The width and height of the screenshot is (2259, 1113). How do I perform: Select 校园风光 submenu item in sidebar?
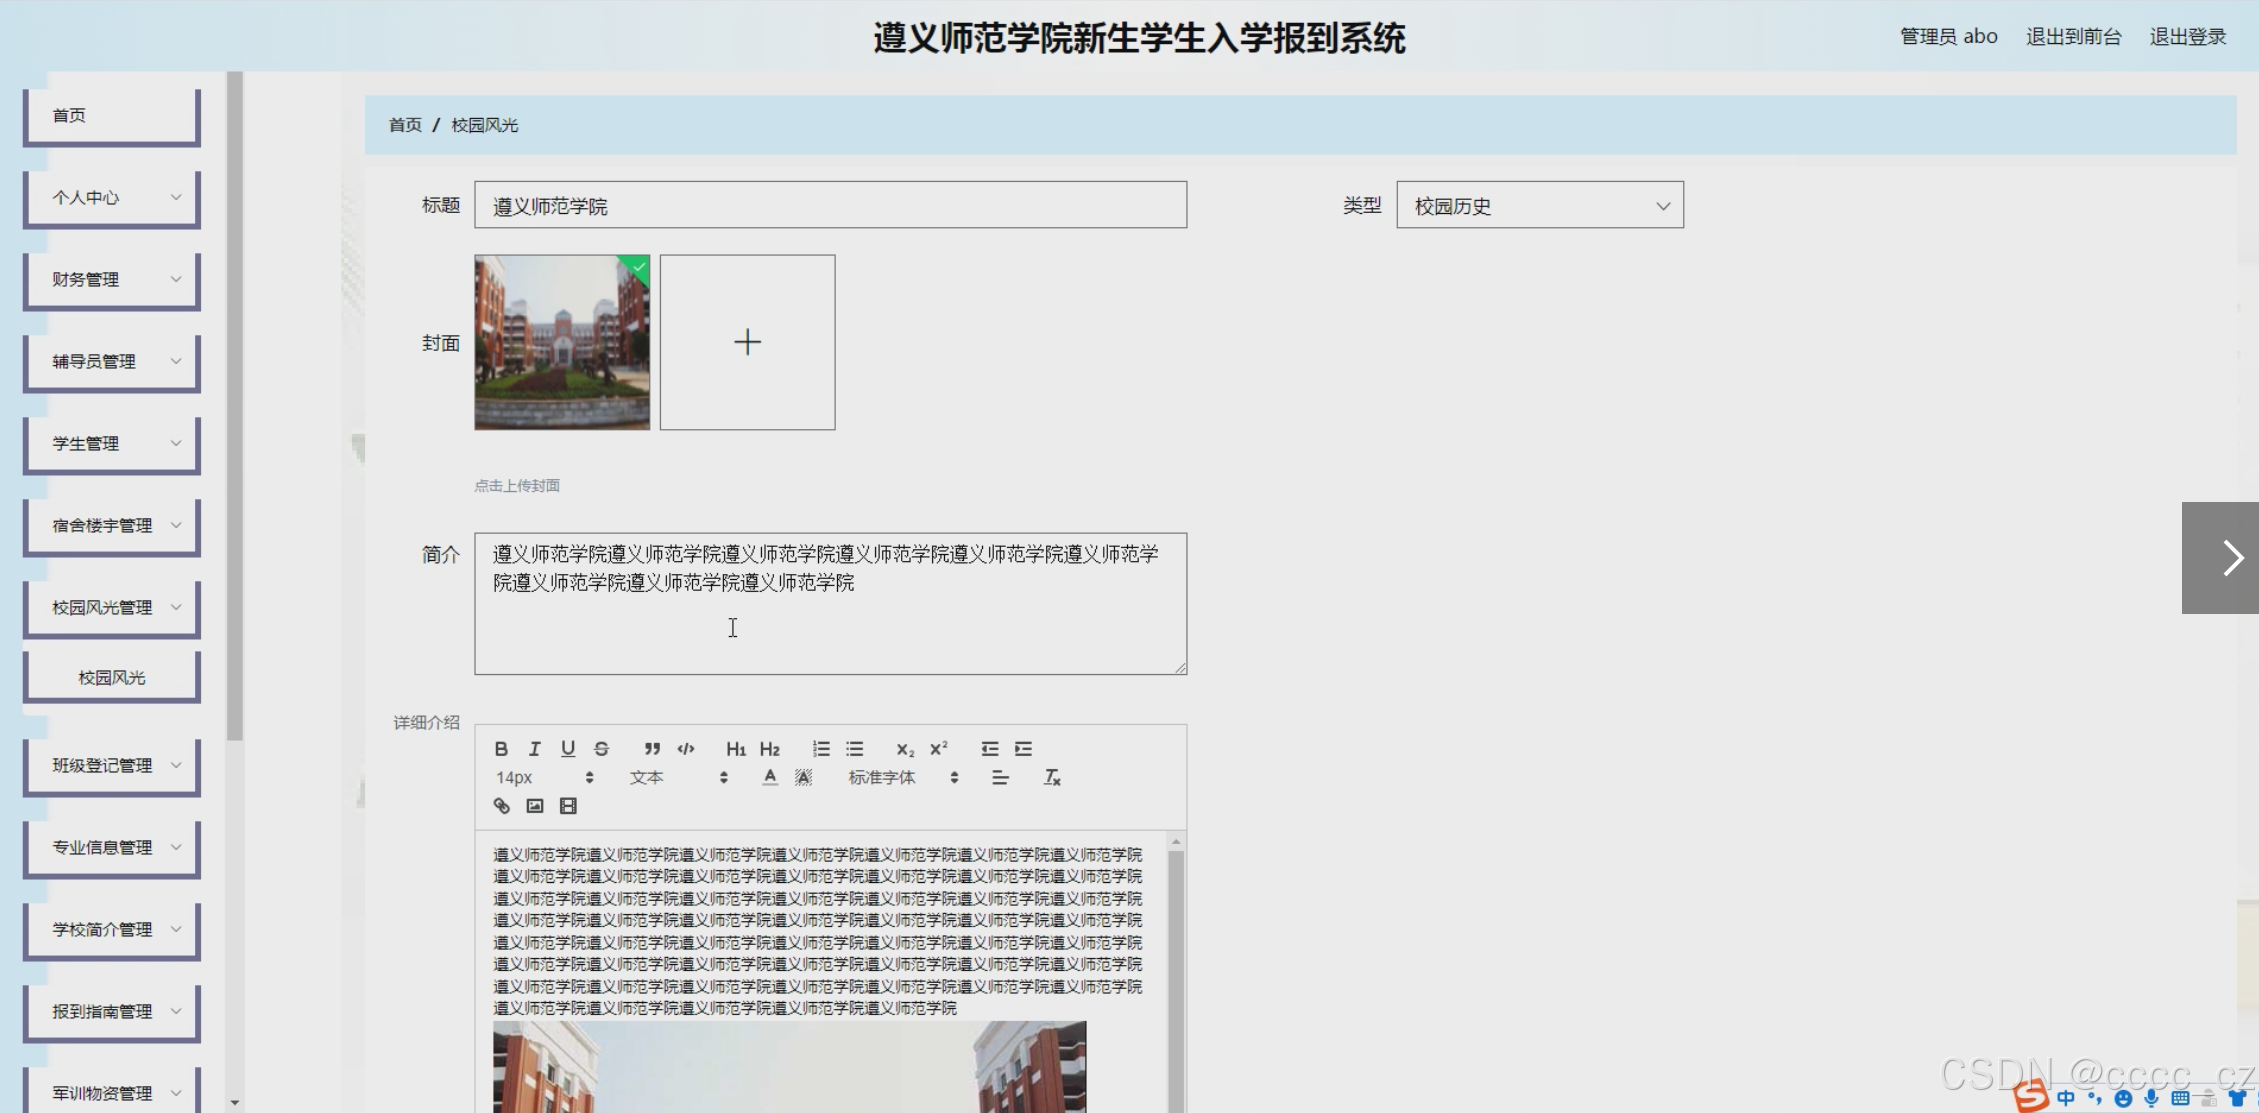(x=112, y=677)
